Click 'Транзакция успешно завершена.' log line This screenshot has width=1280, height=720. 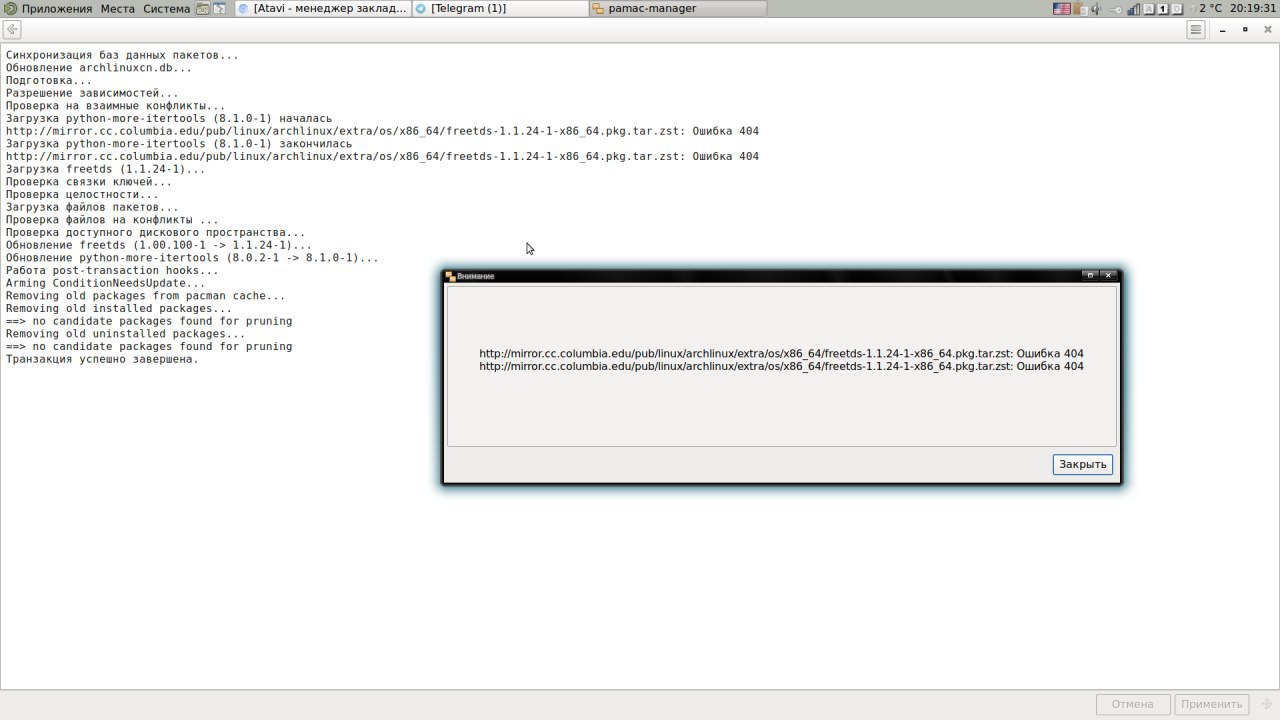click(x=102, y=359)
